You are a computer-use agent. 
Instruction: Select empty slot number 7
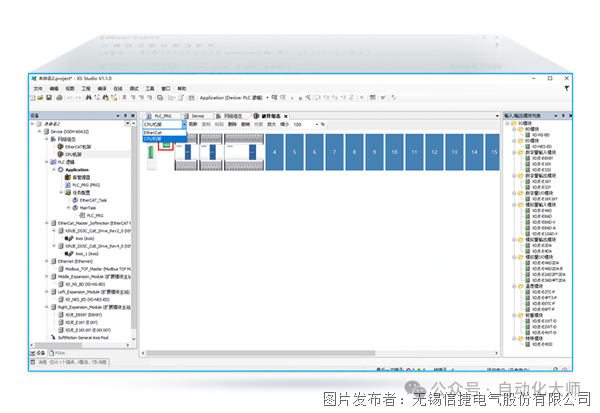pyautogui.click(x=334, y=152)
